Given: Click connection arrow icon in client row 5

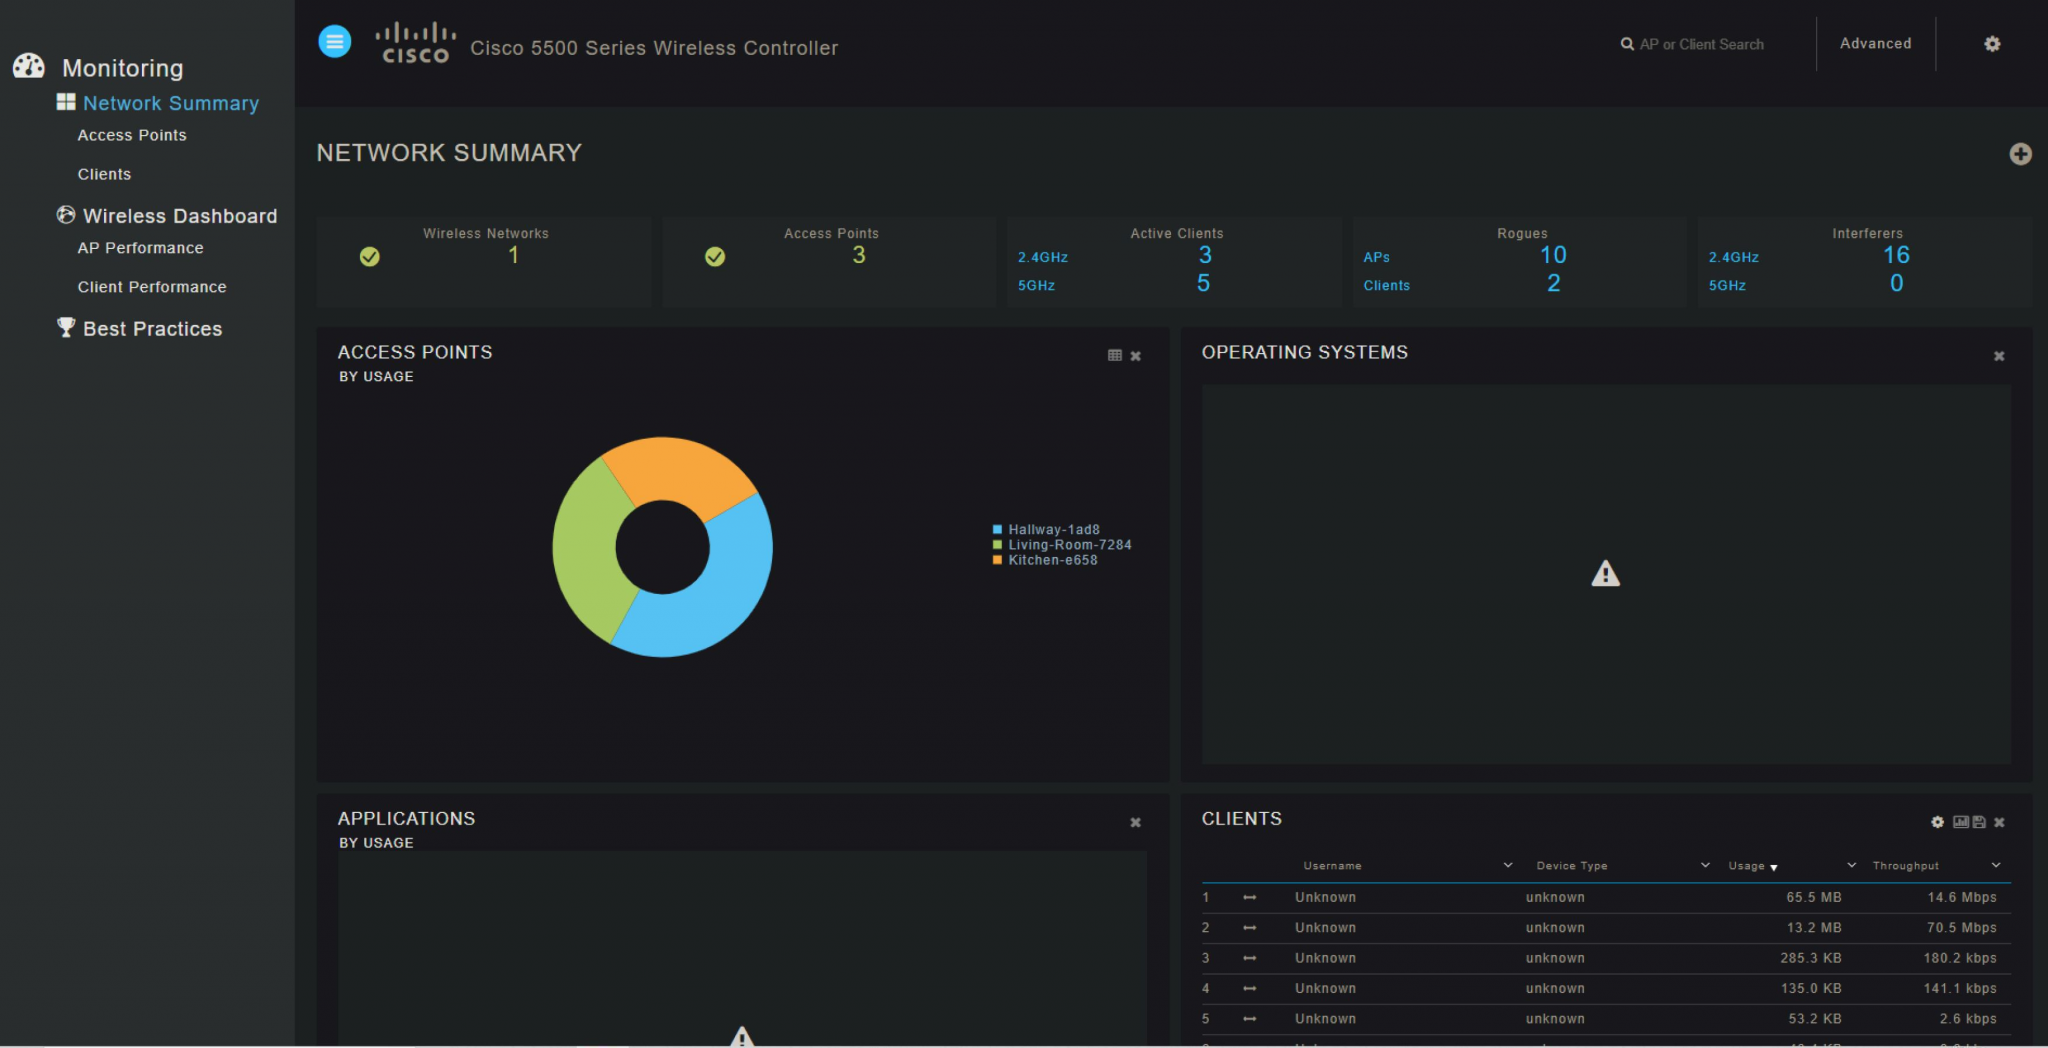Looking at the screenshot, I should pyautogui.click(x=1249, y=1019).
